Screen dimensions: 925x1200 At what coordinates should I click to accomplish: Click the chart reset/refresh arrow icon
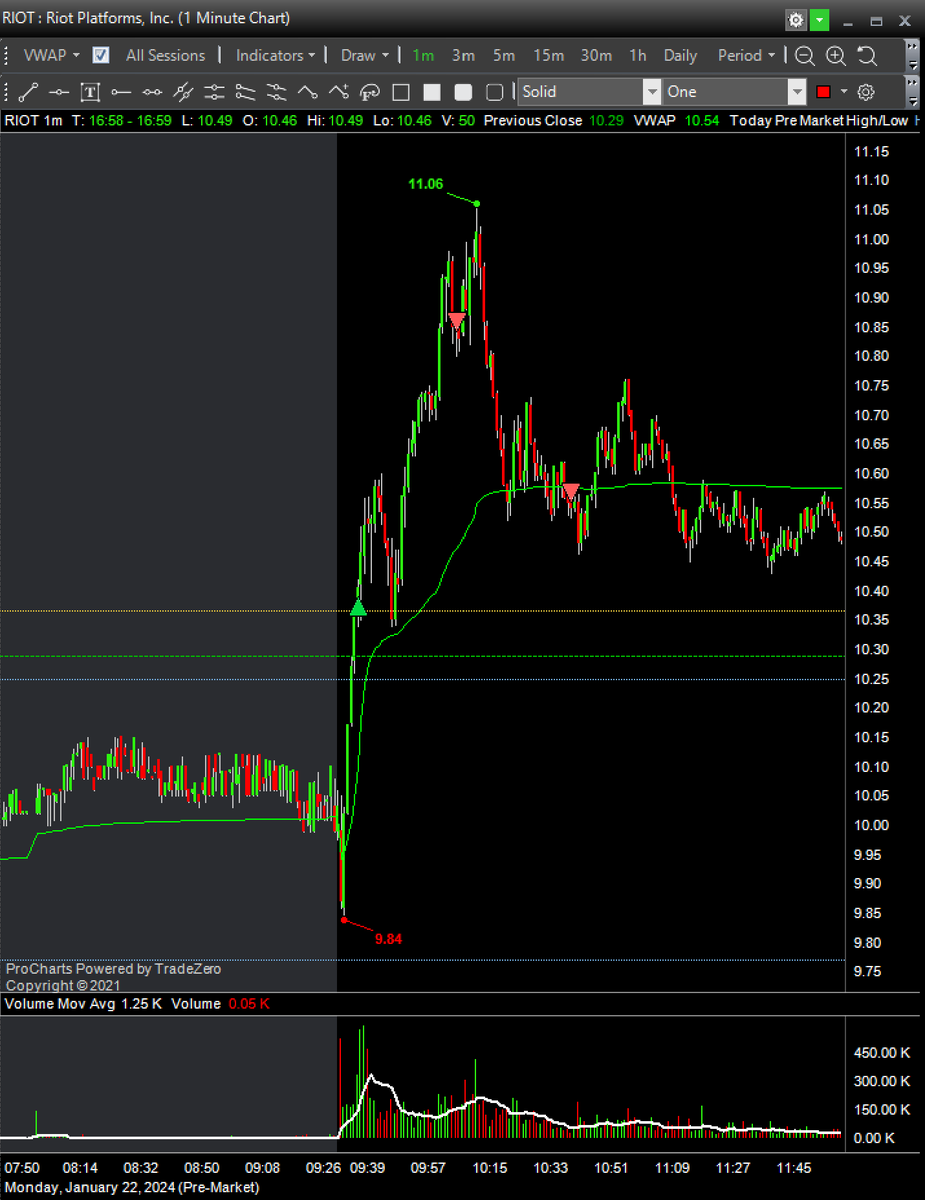(x=868, y=55)
